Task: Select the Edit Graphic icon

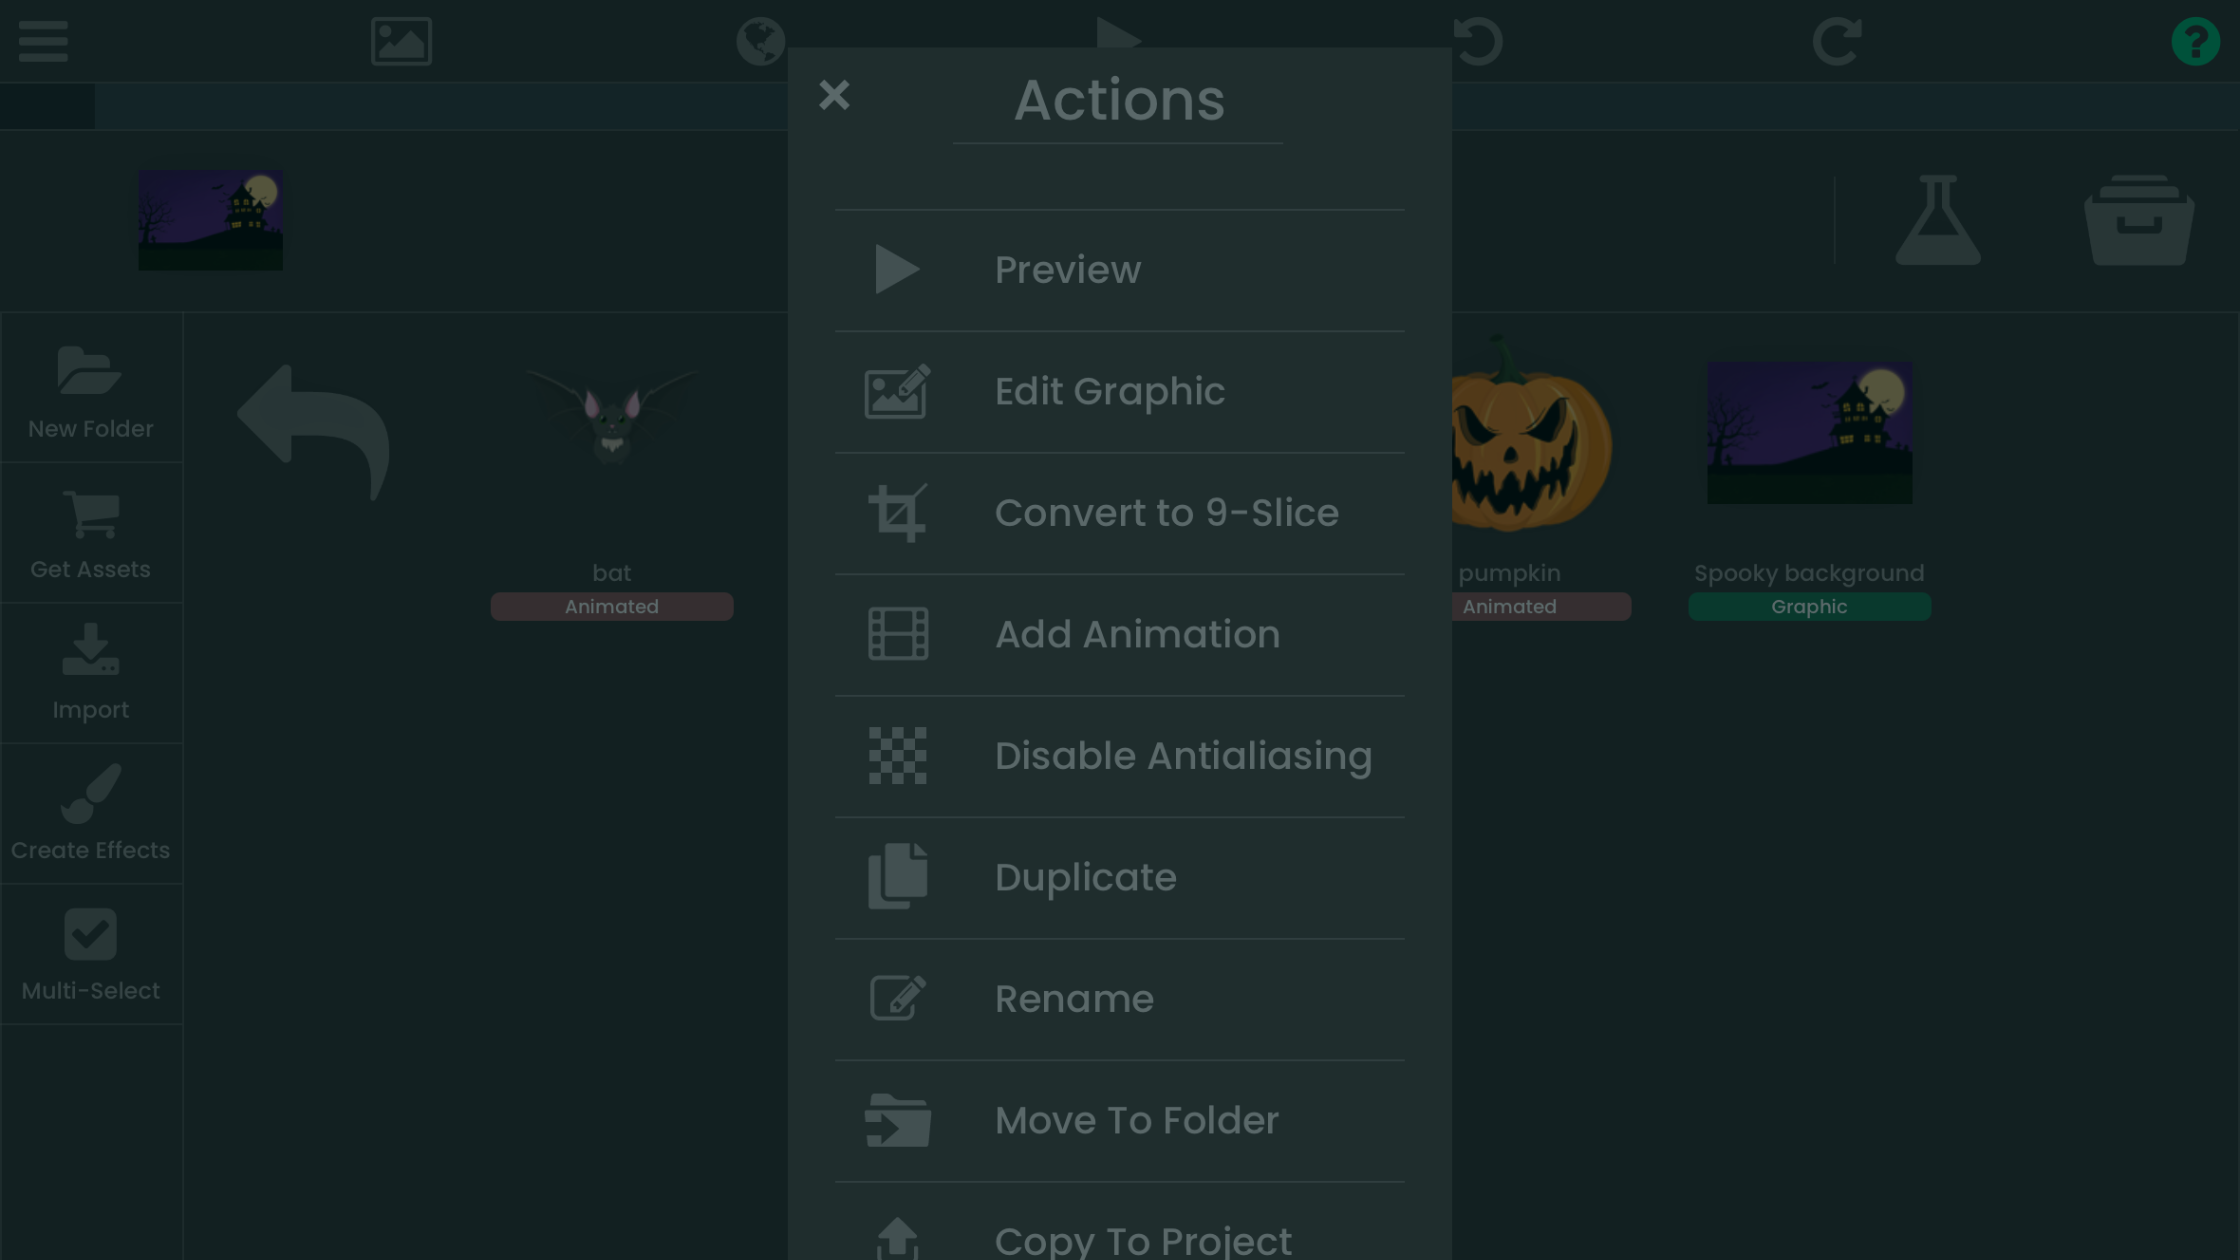Action: coord(897,391)
